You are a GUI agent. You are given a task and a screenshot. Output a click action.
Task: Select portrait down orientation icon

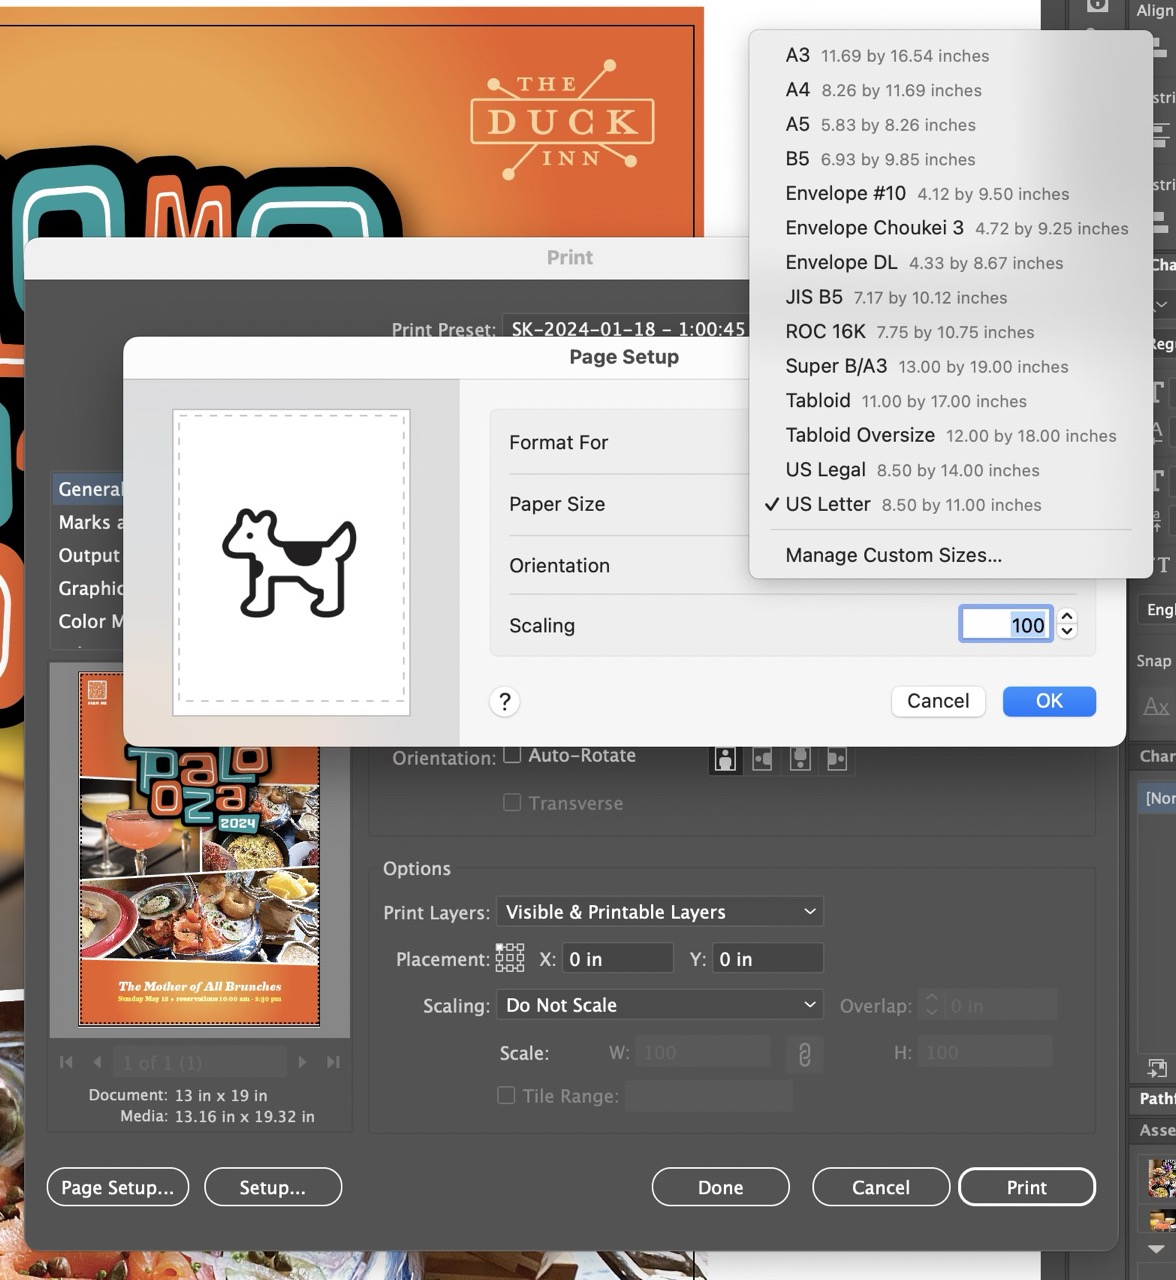[x=800, y=760]
